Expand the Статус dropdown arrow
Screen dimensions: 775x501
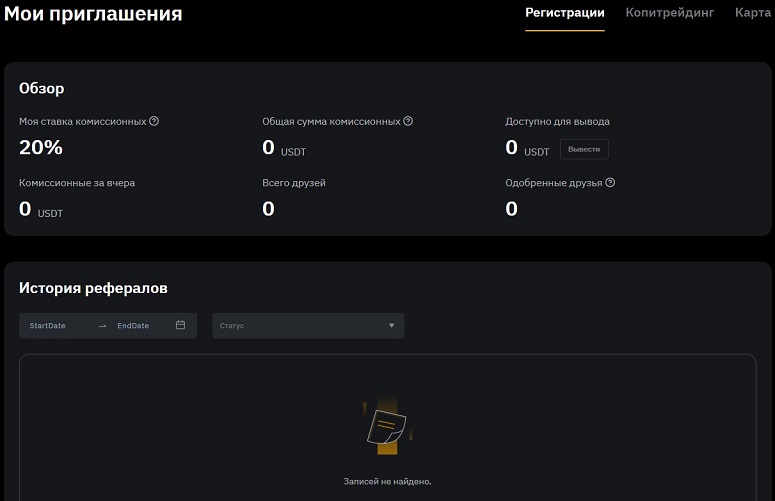pyautogui.click(x=391, y=326)
